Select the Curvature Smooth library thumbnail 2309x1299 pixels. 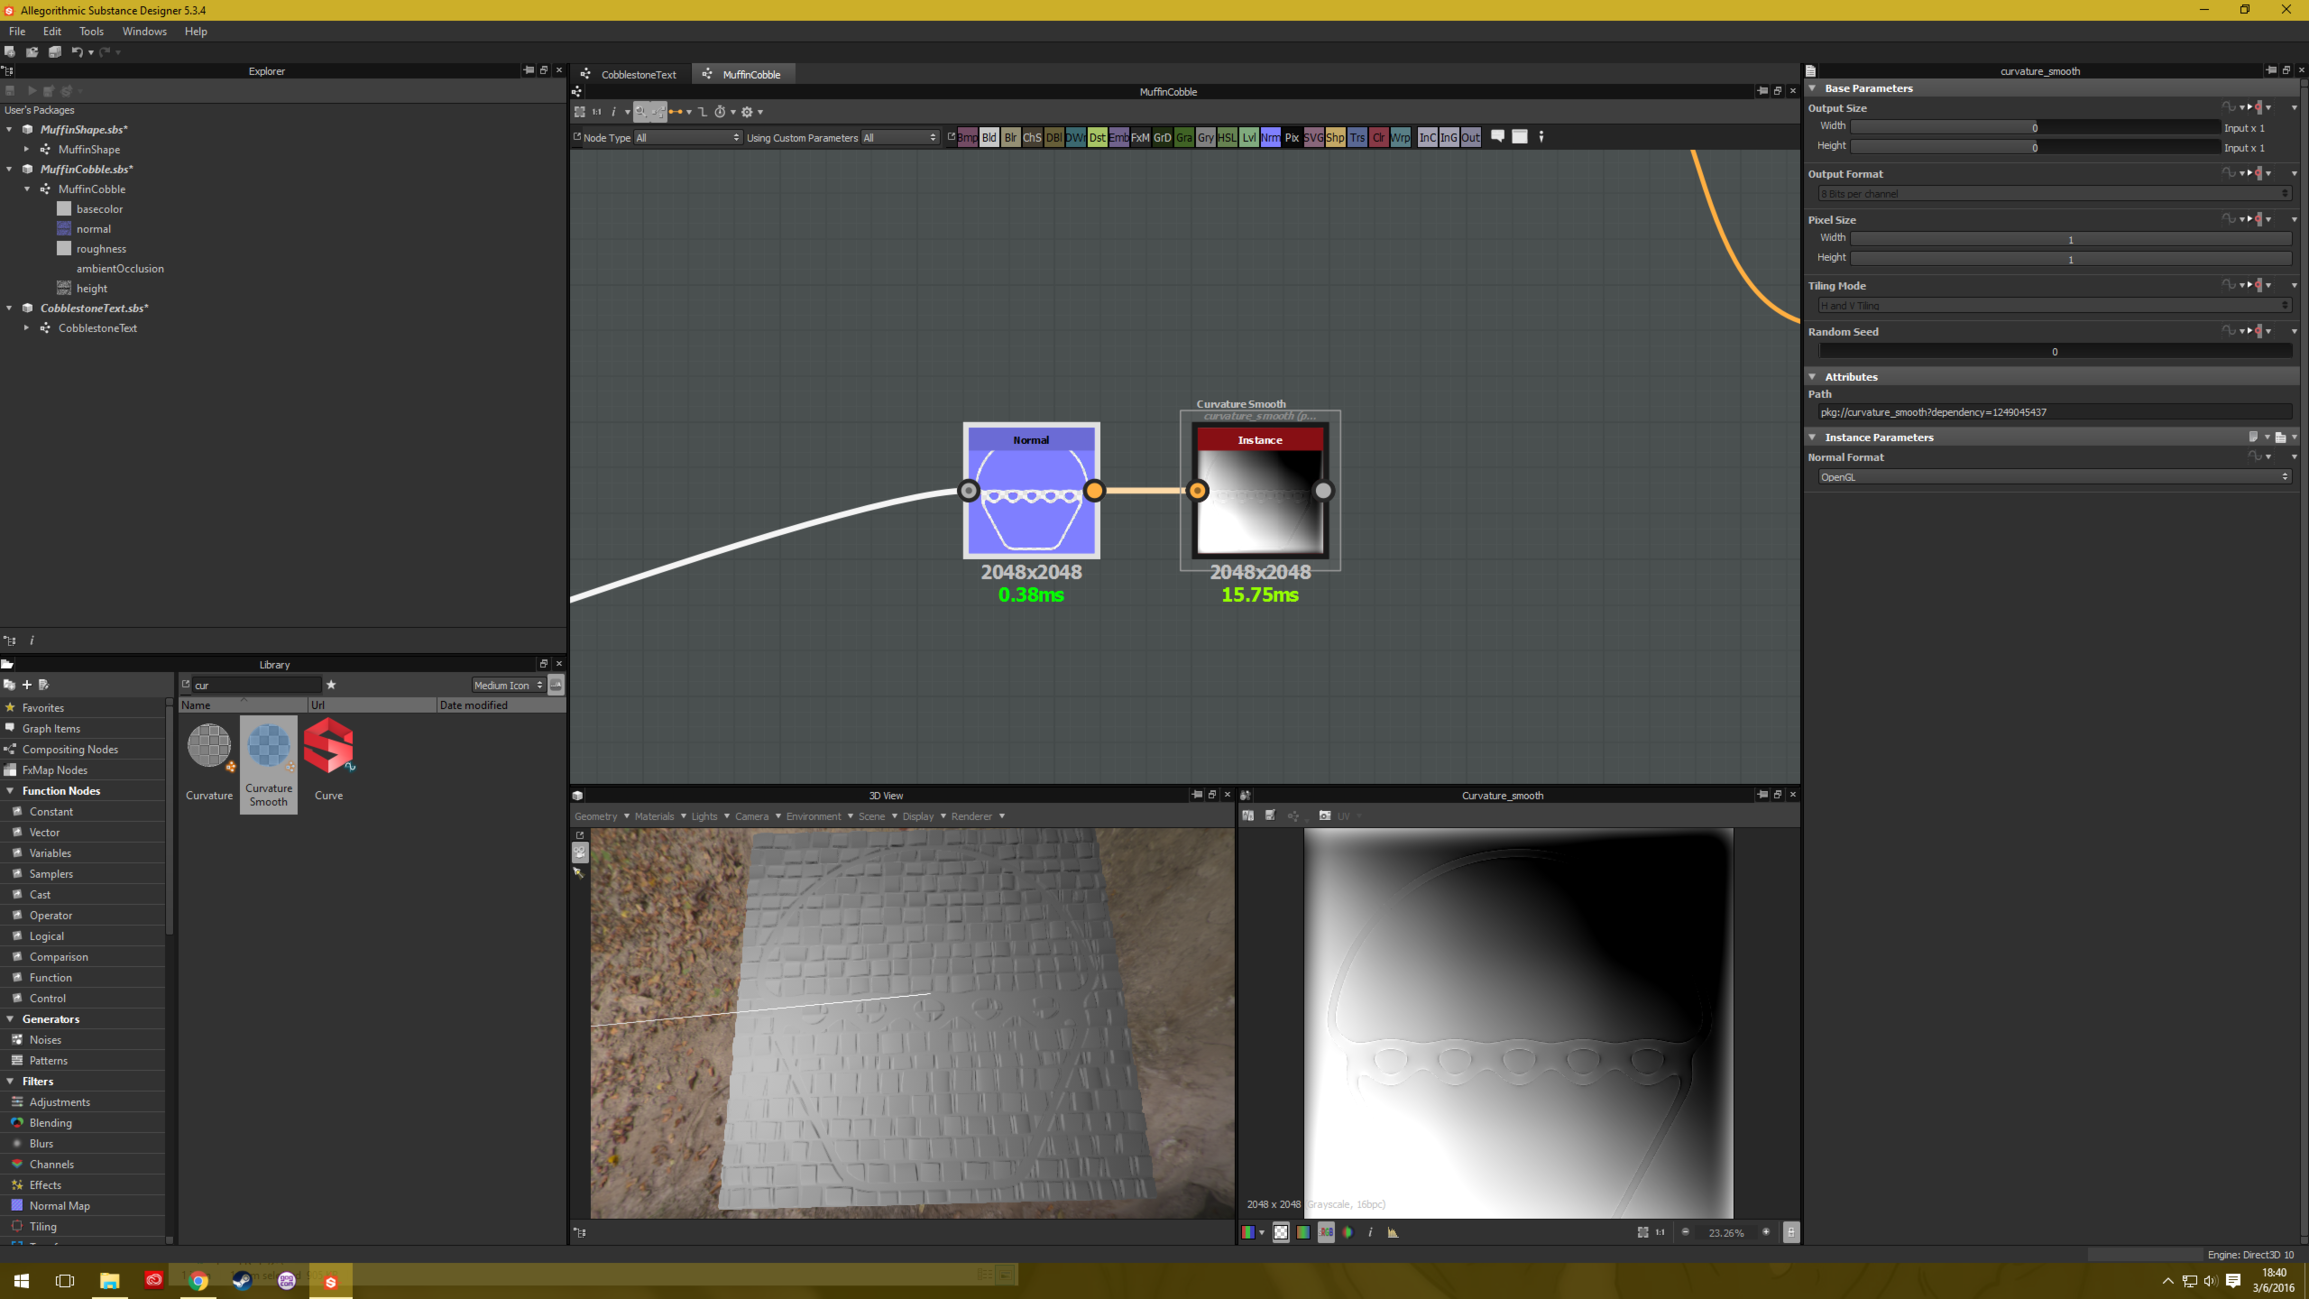(x=268, y=764)
